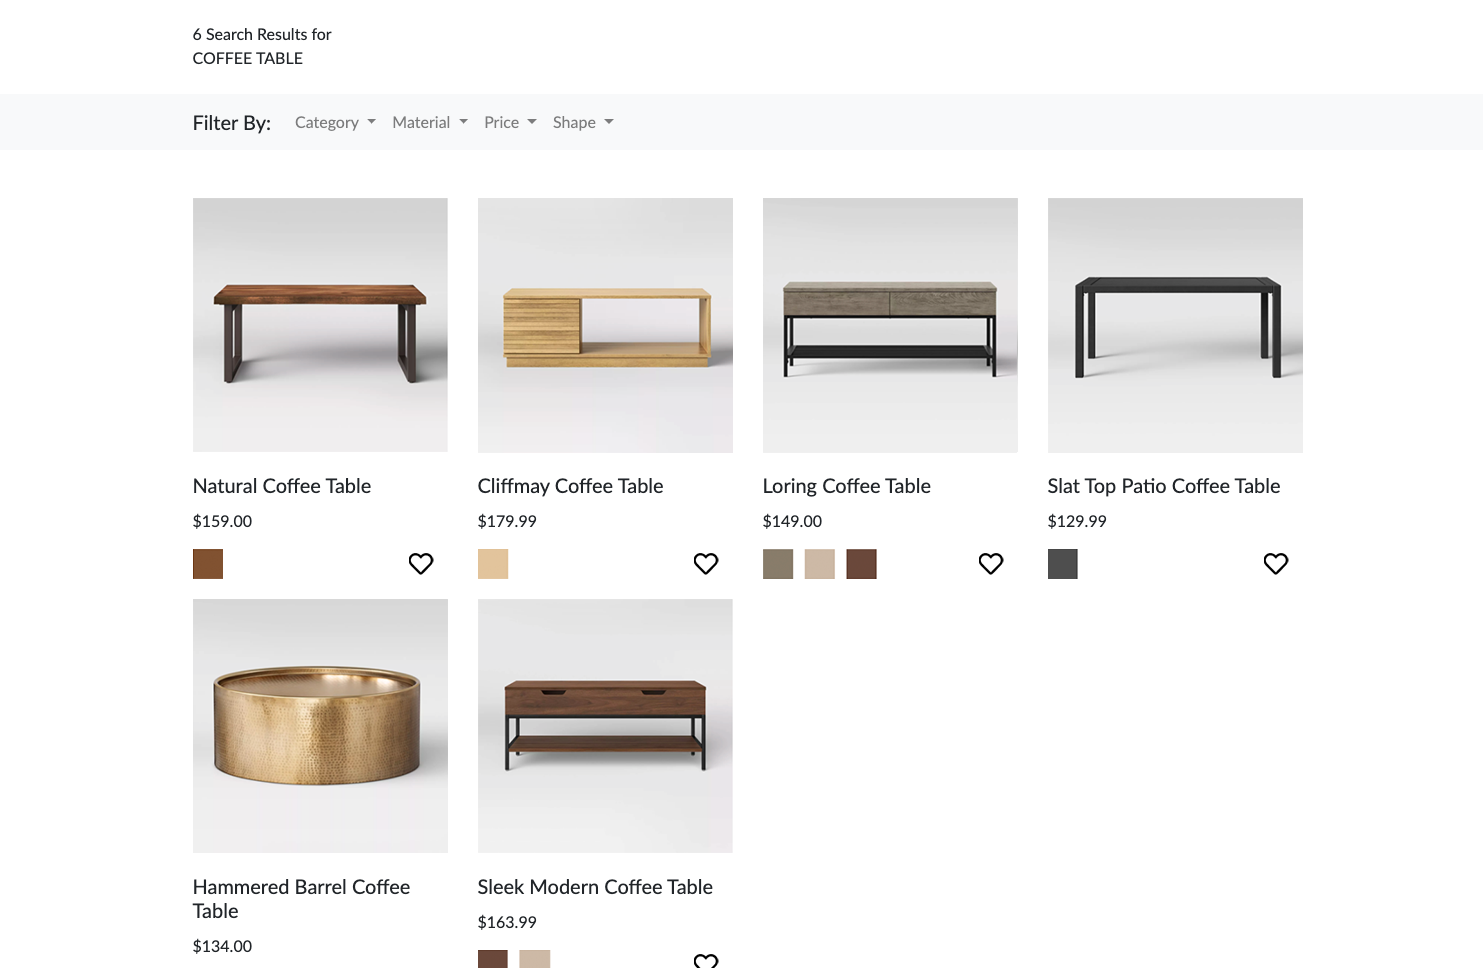1483x968 pixels.
Task: Choose dark brown swatch for Loring table
Action: click(861, 564)
